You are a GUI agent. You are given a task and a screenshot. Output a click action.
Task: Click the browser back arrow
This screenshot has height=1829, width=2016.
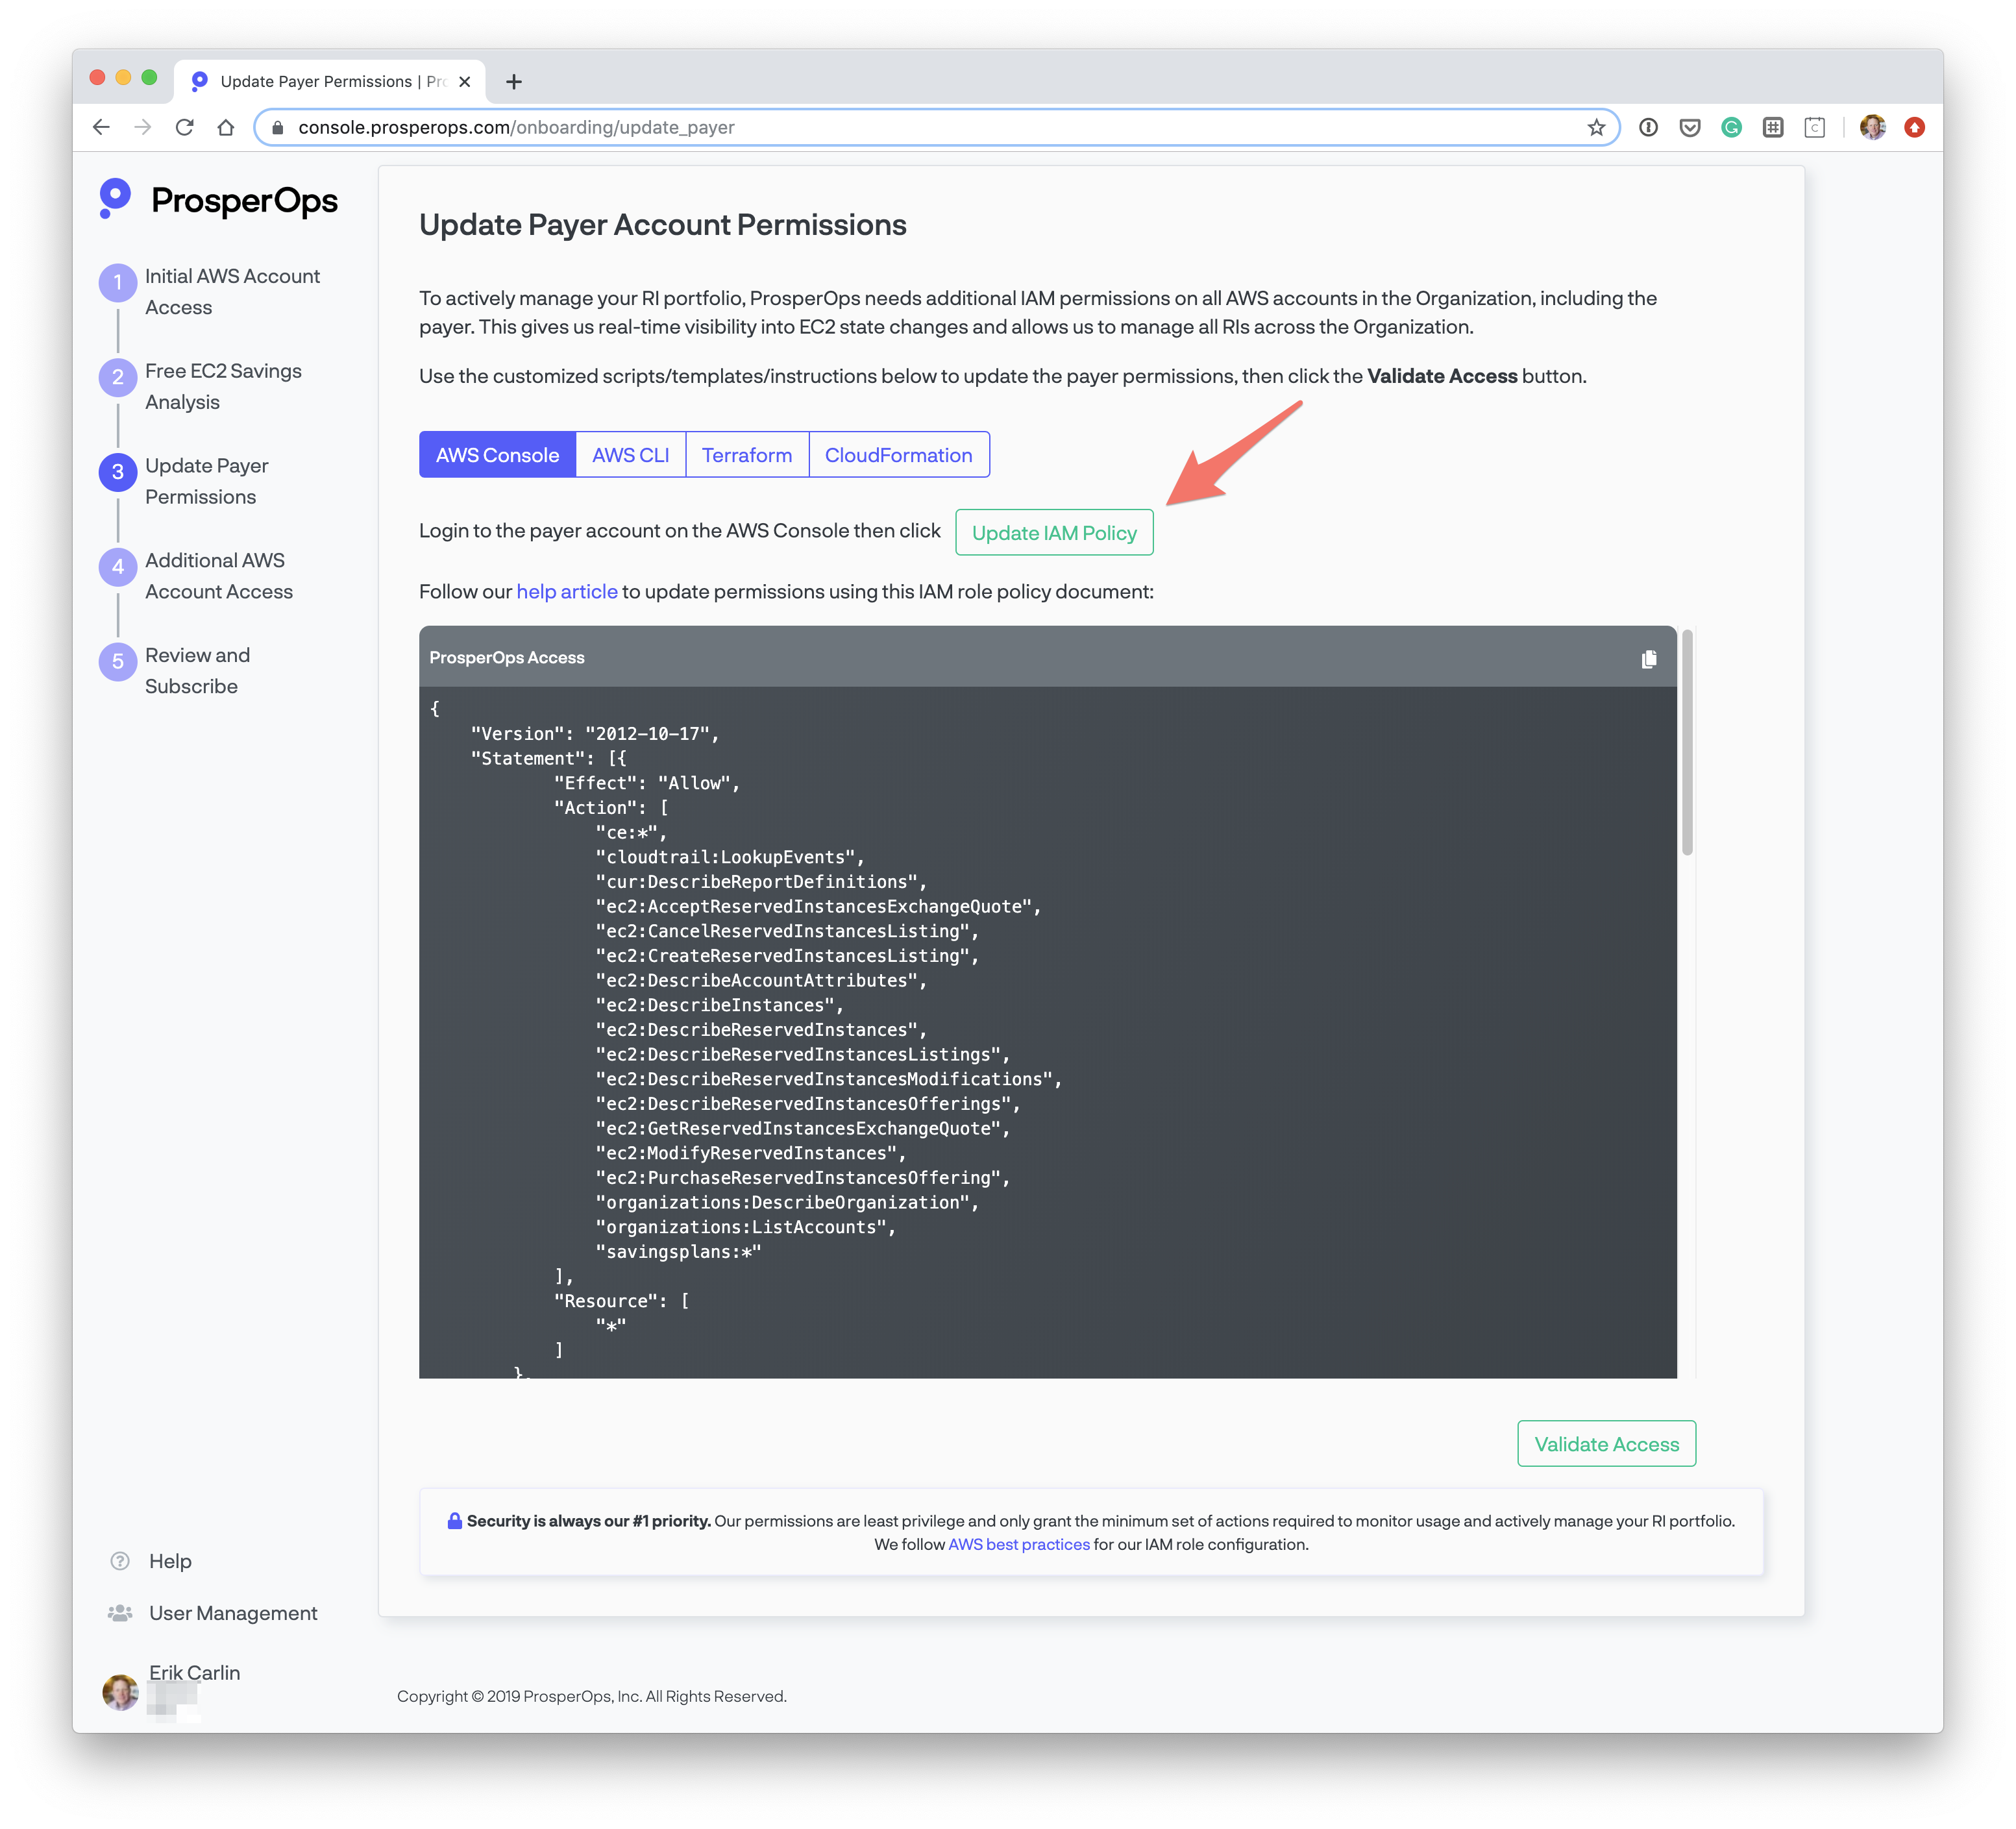point(101,127)
